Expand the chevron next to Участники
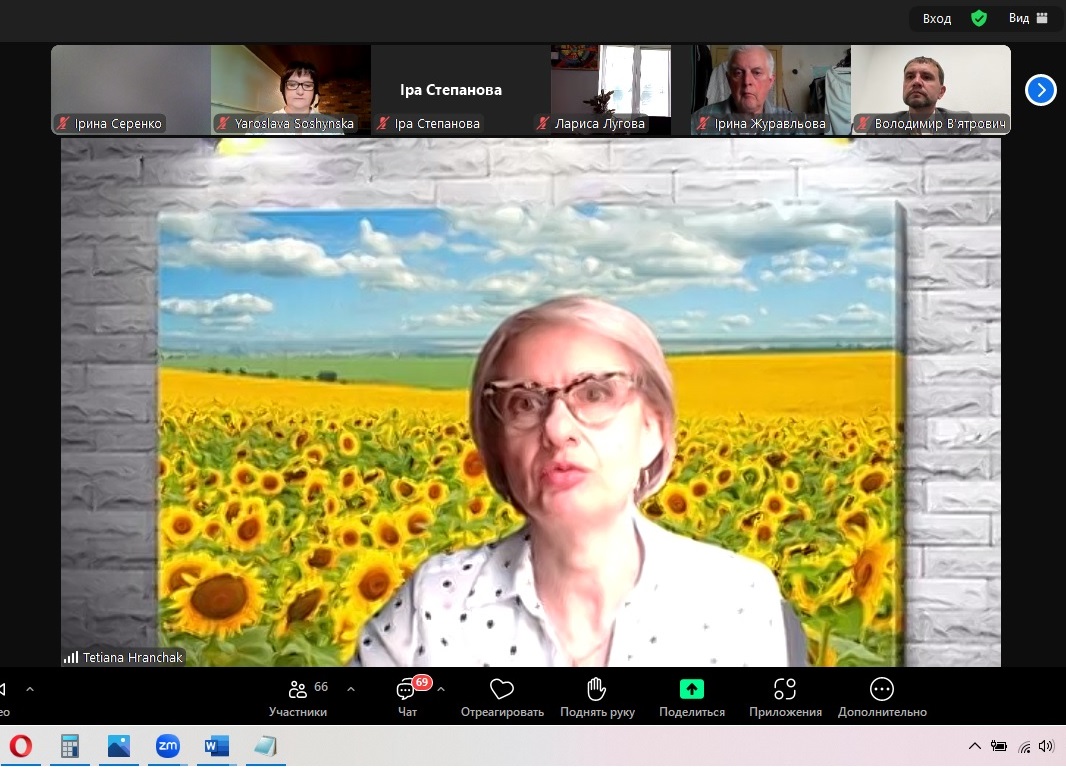Screen dimensions: 1066x770 (351, 689)
